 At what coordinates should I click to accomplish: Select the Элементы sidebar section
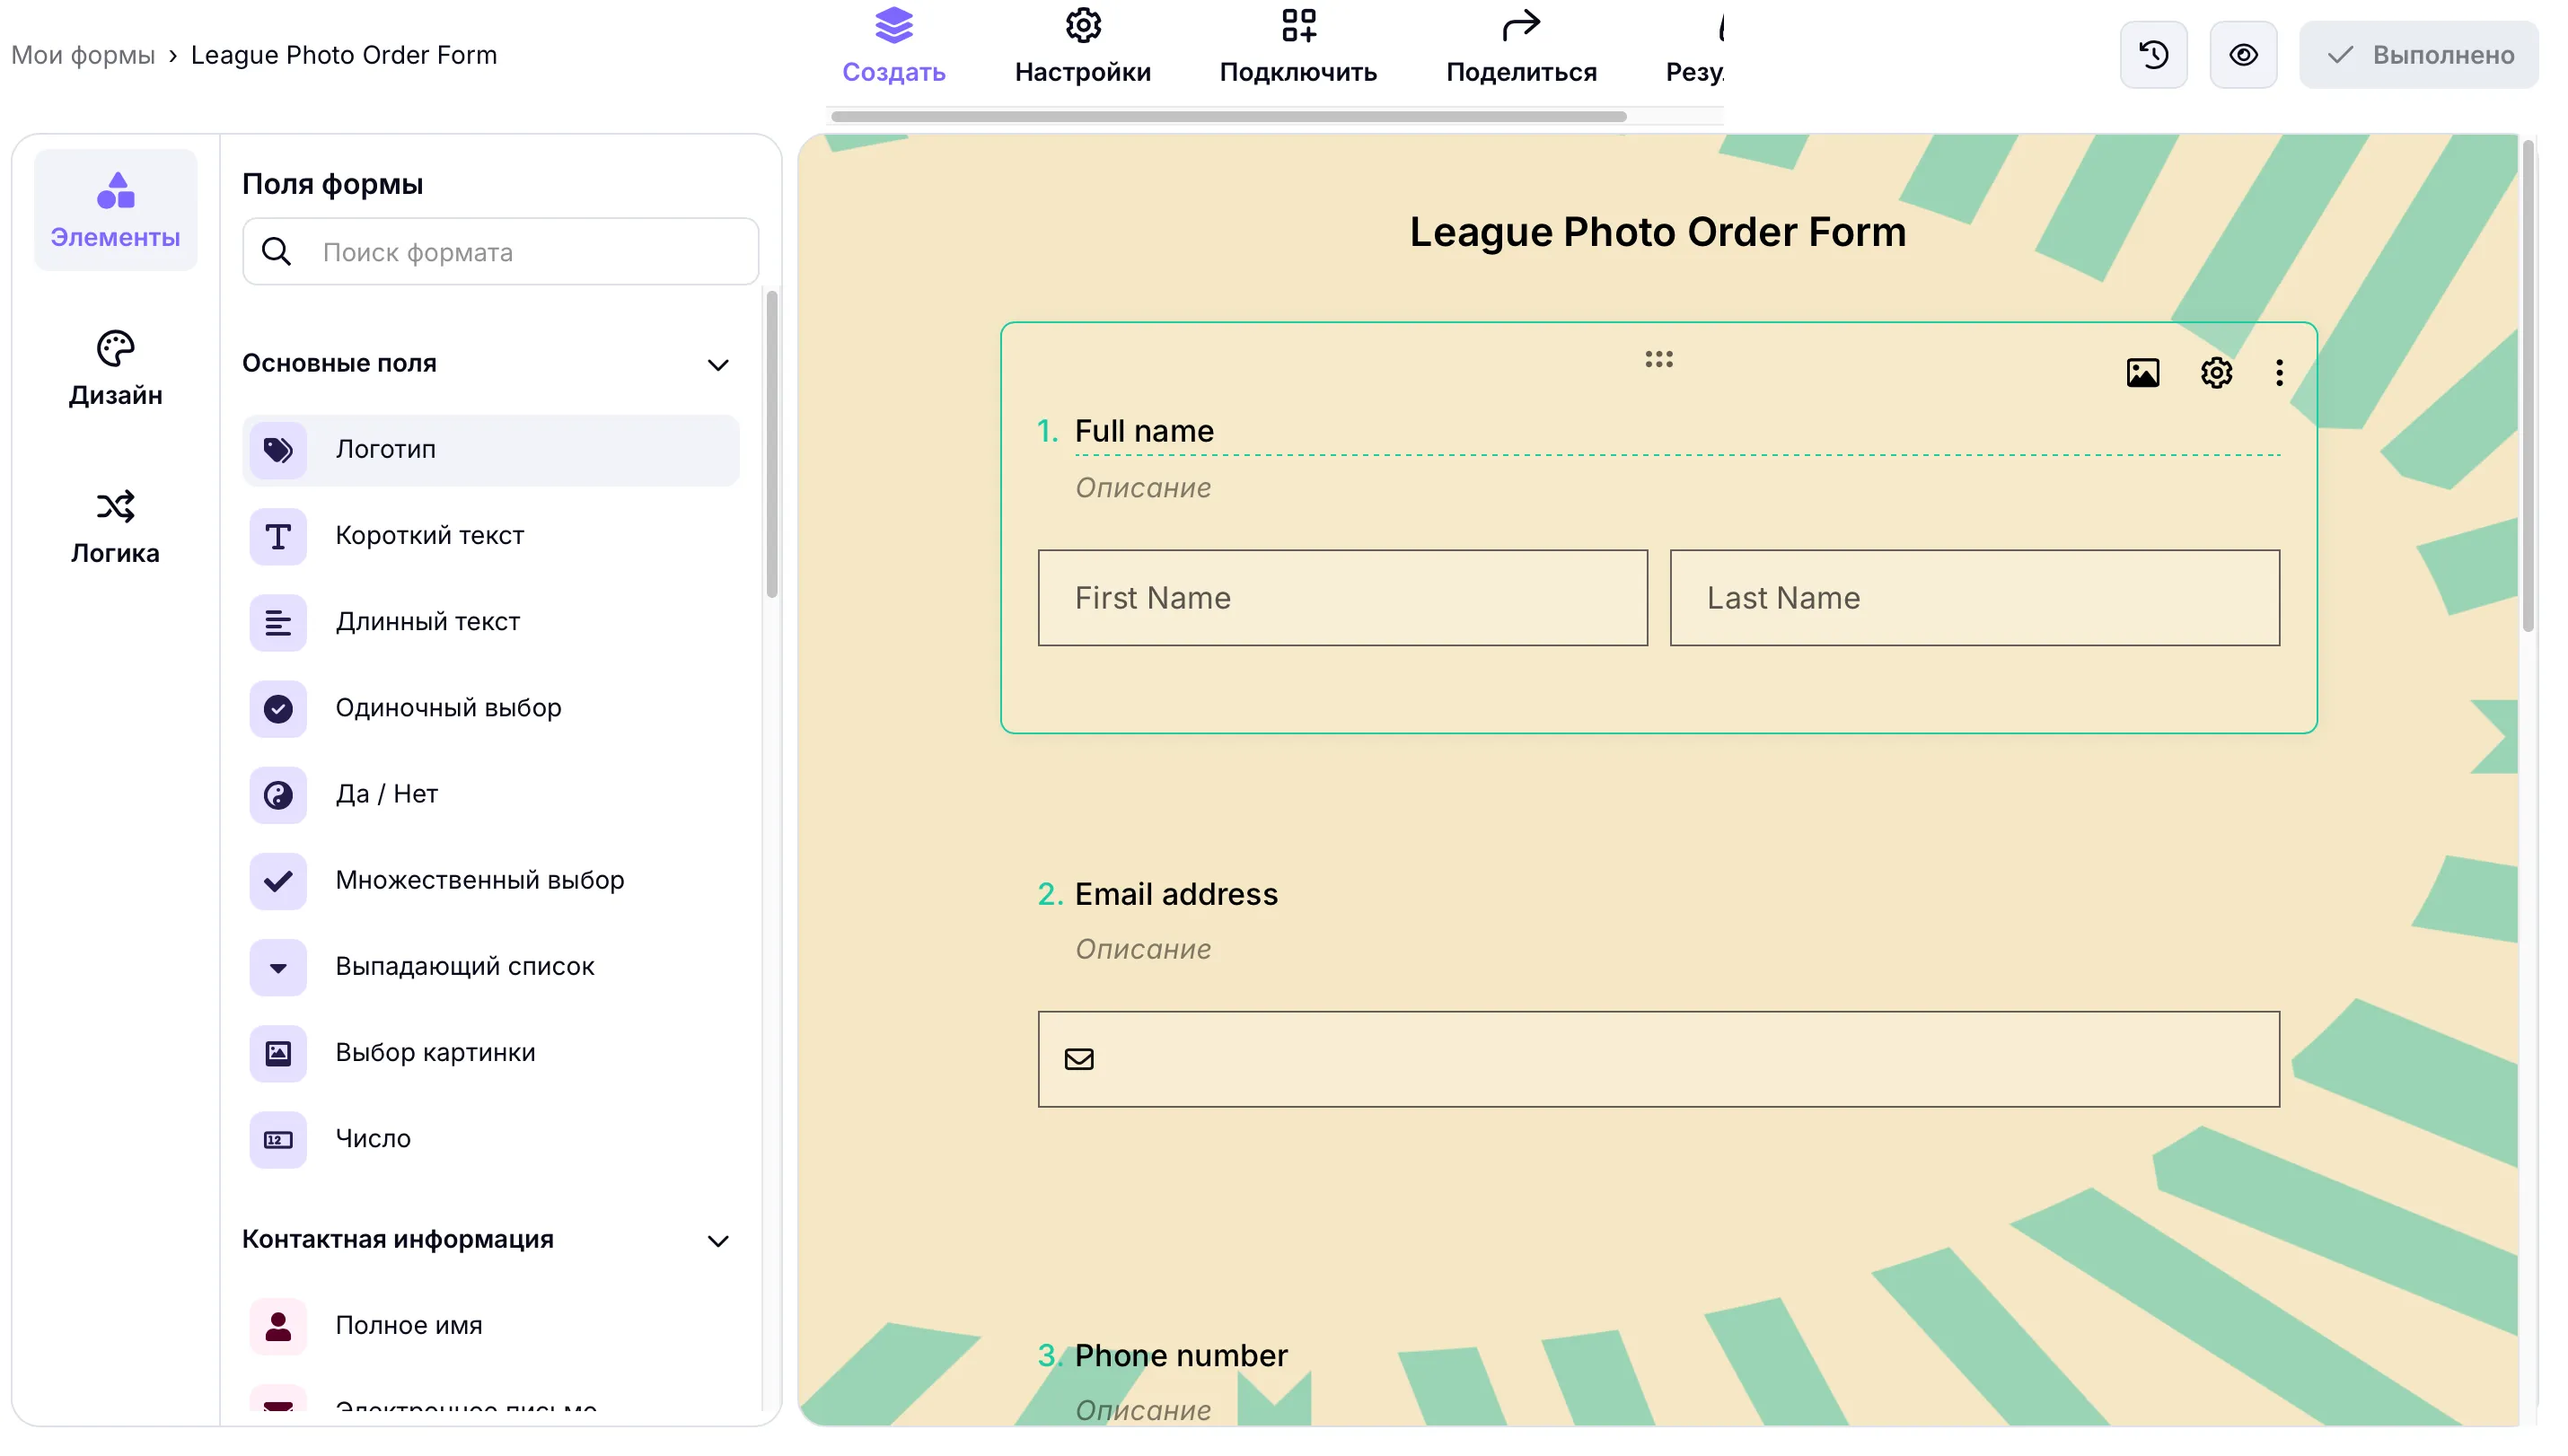click(x=115, y=210)
